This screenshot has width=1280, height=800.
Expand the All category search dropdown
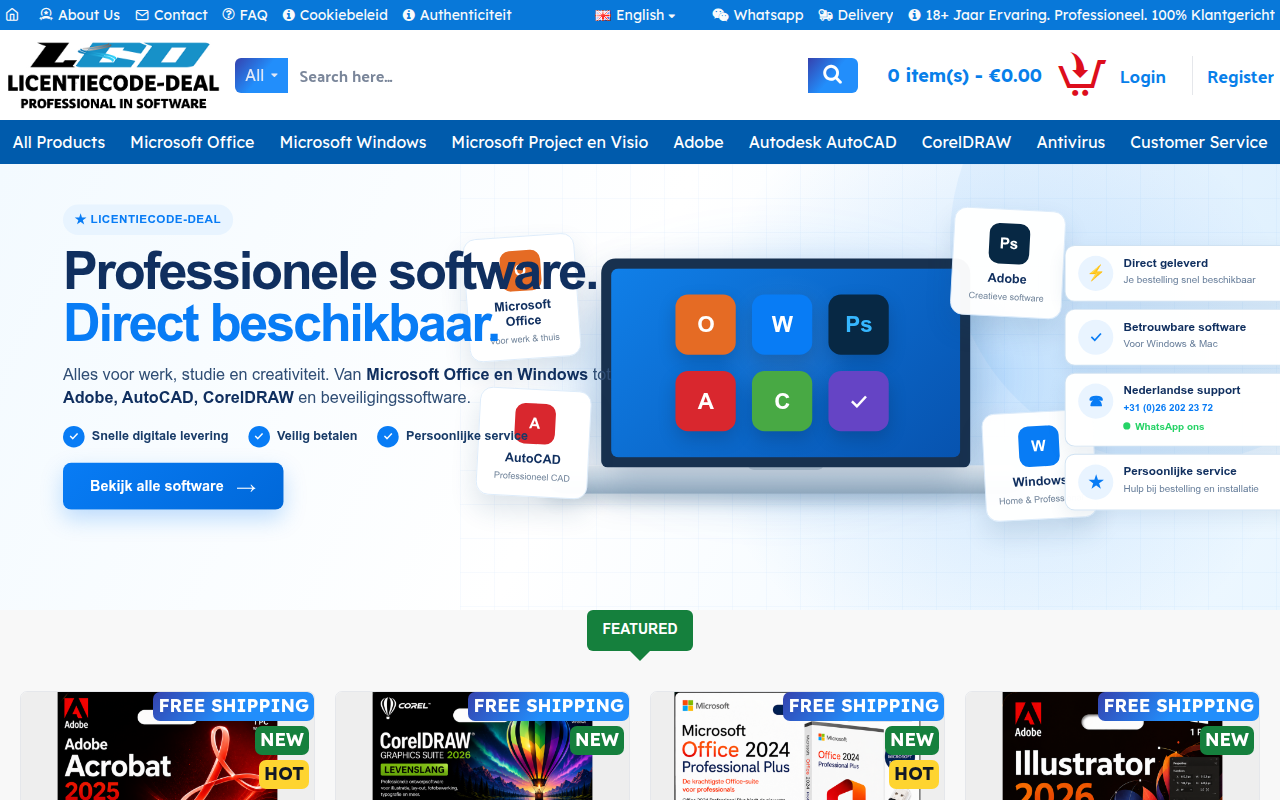[261, 75]
